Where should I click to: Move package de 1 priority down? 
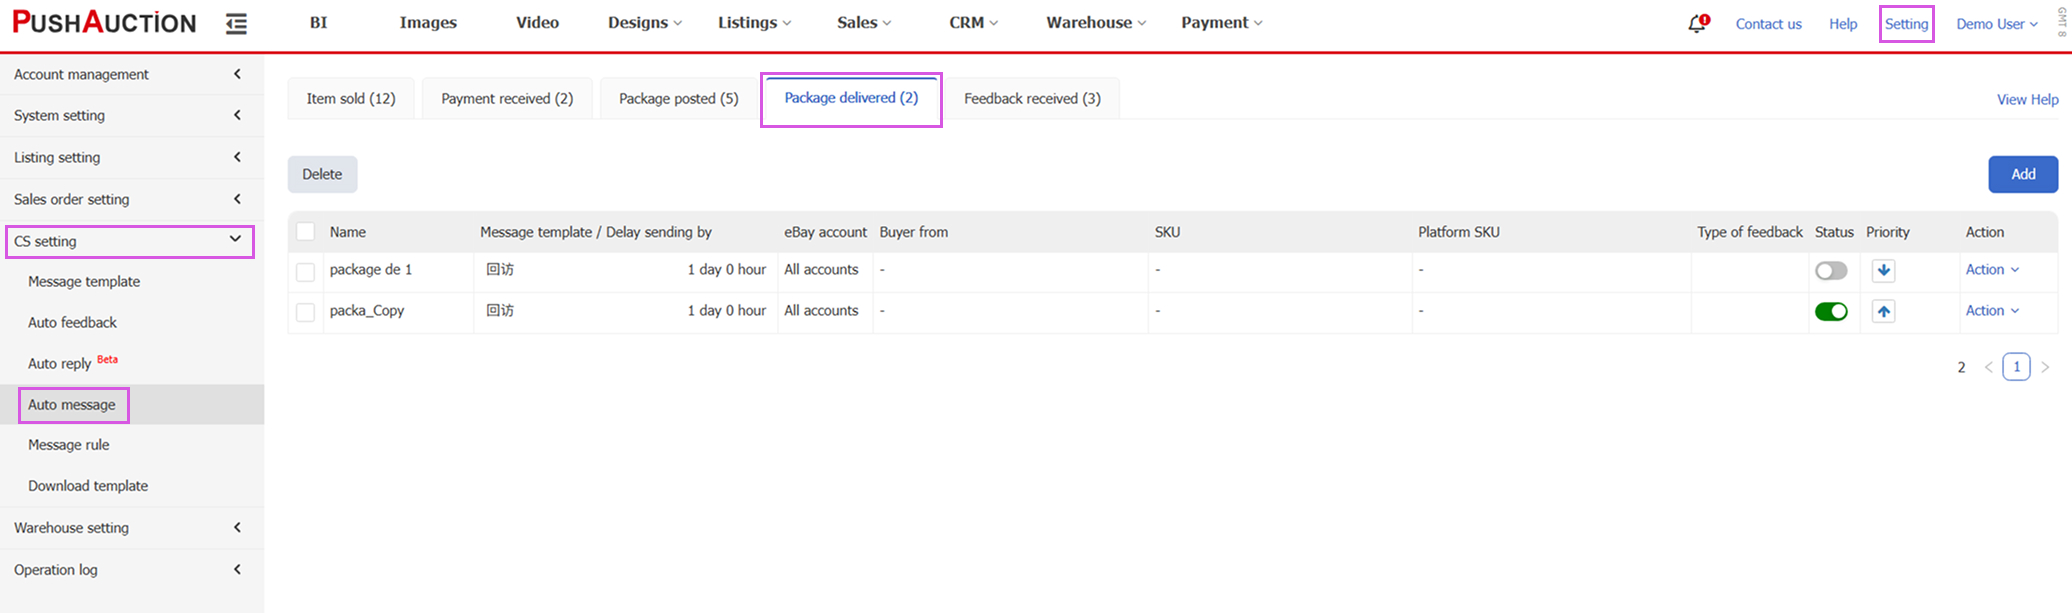[1883, 270]
